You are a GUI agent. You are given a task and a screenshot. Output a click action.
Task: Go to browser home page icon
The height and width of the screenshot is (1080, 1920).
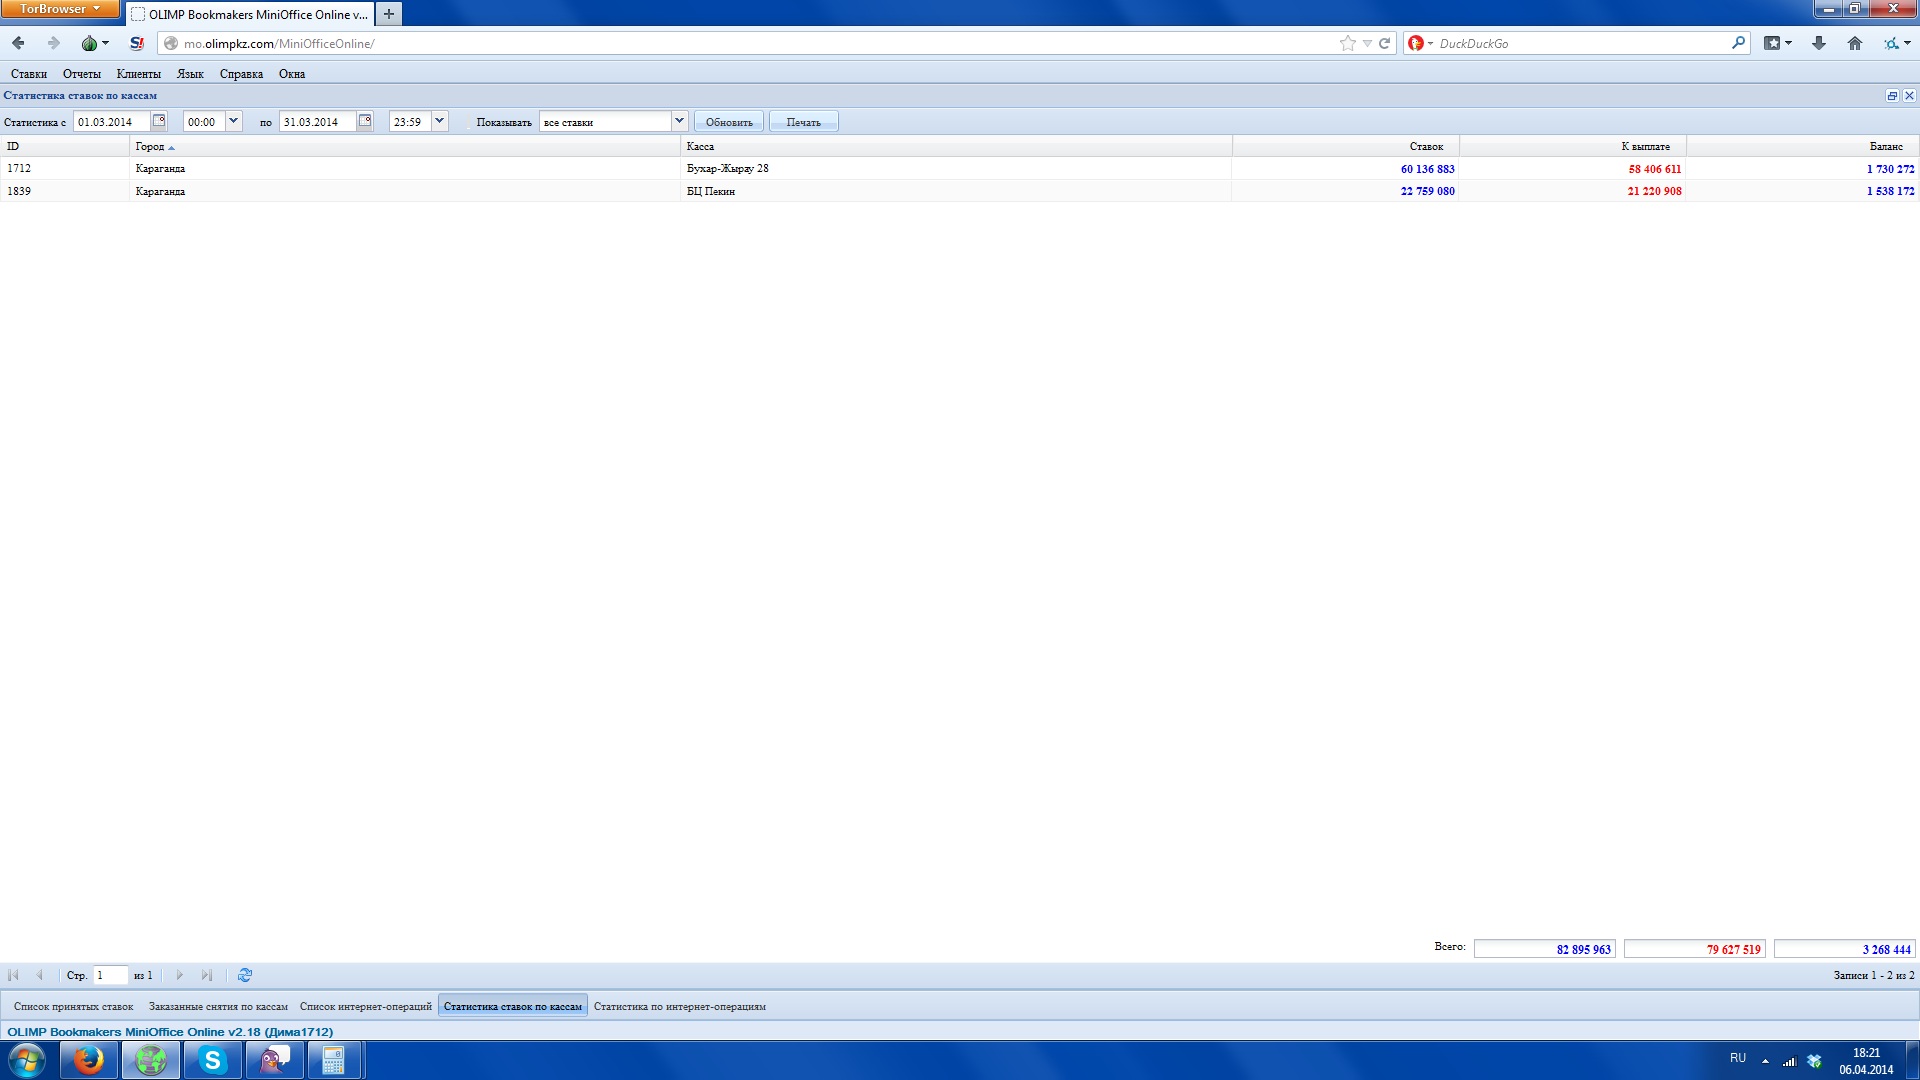[x=1855, y=43]
